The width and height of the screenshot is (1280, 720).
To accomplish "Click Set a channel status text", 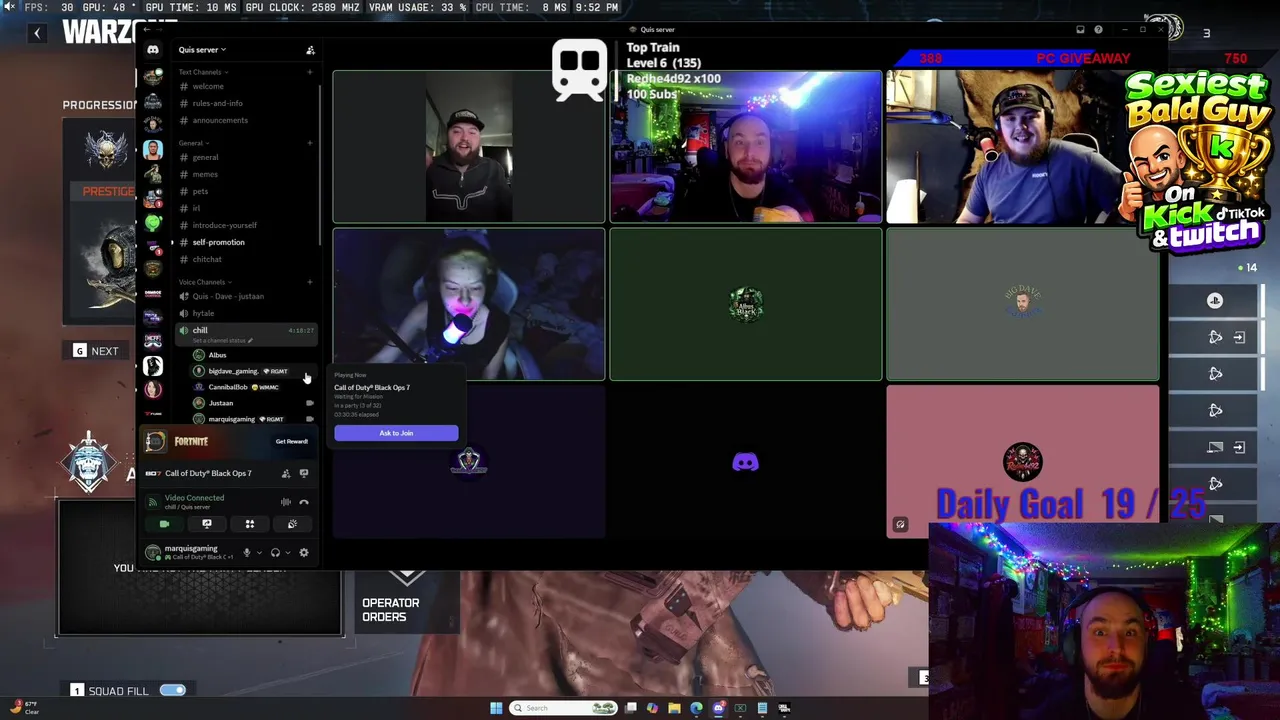I will [x=221, y=340].
